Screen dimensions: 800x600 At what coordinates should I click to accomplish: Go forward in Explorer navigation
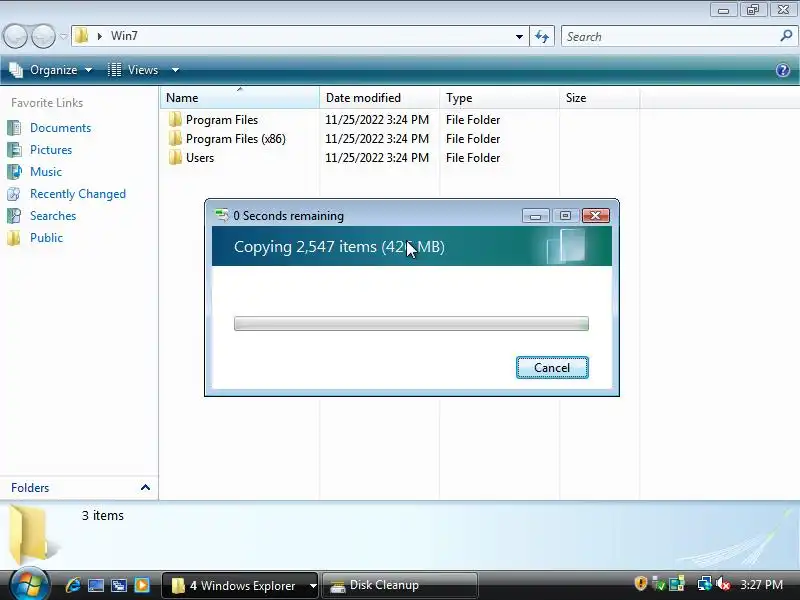click(44, 36)
